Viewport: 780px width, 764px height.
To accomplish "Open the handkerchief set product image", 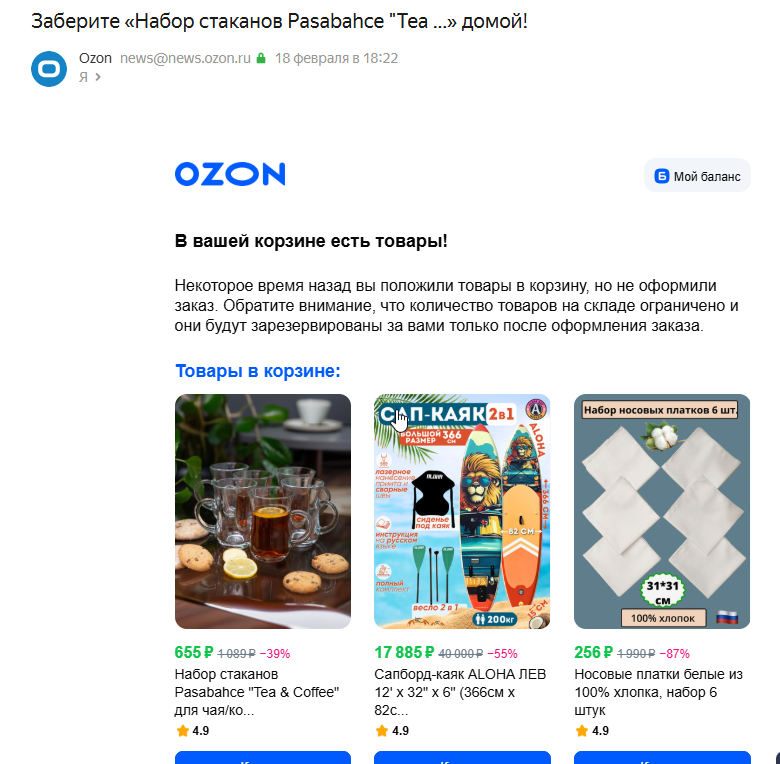I will pos(662,511).
